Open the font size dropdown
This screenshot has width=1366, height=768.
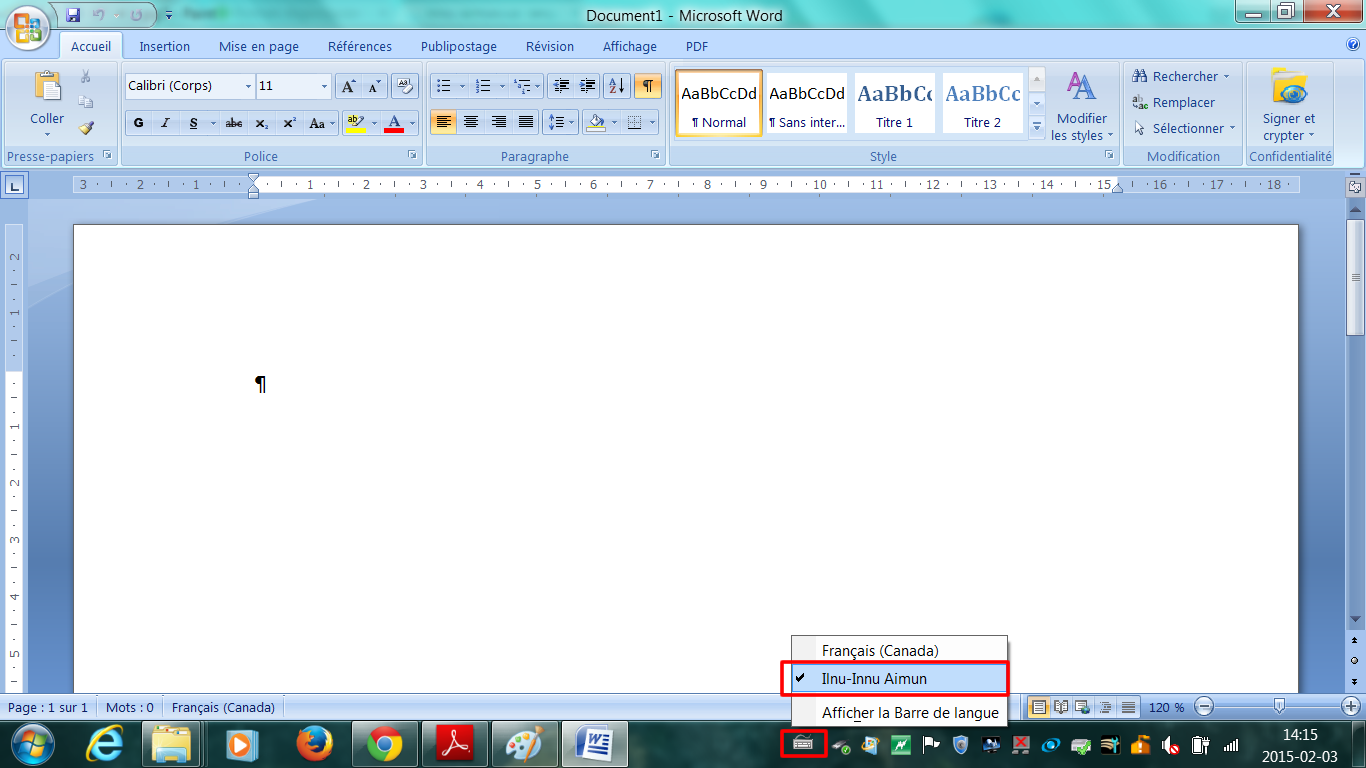(x=324, y=87)
